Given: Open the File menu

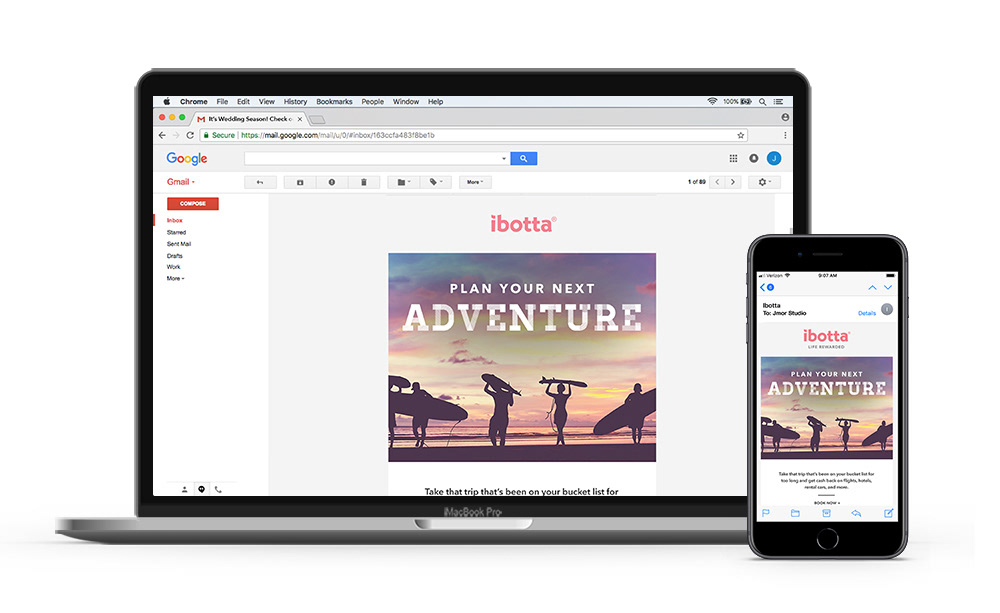Looking at the screenshot, I should click(222, 102).
